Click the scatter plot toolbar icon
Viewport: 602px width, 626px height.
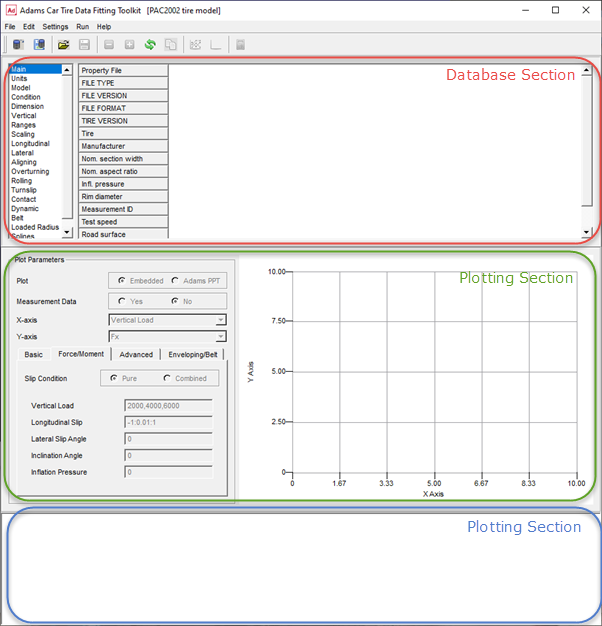[195, 45]
